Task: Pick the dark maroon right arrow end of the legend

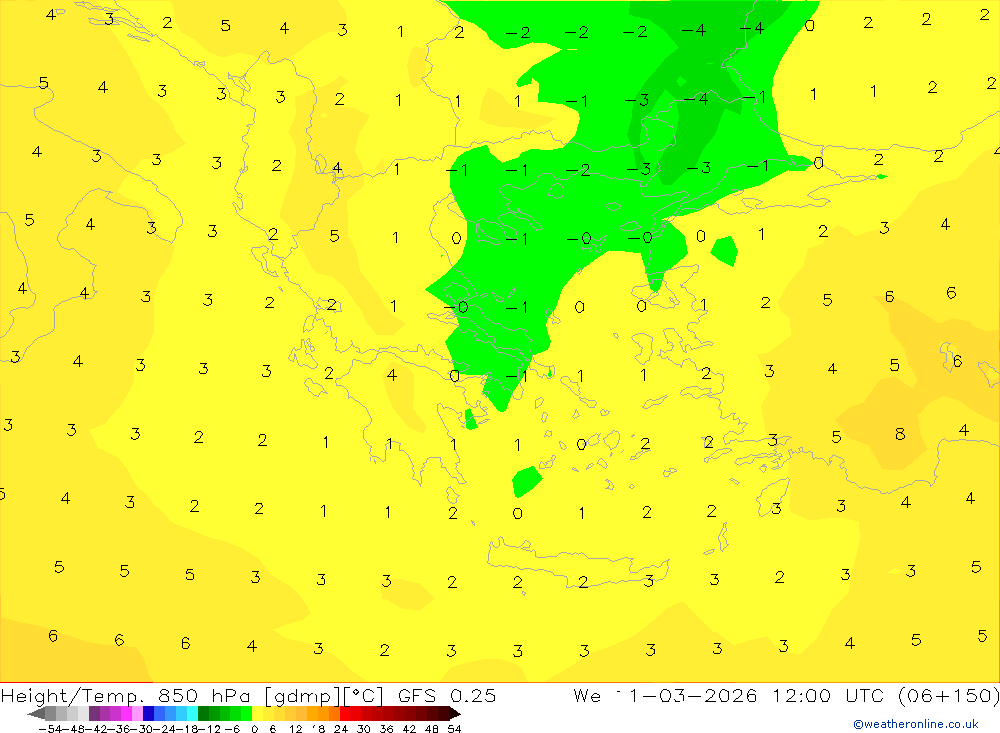Action: tap(455, 713)
